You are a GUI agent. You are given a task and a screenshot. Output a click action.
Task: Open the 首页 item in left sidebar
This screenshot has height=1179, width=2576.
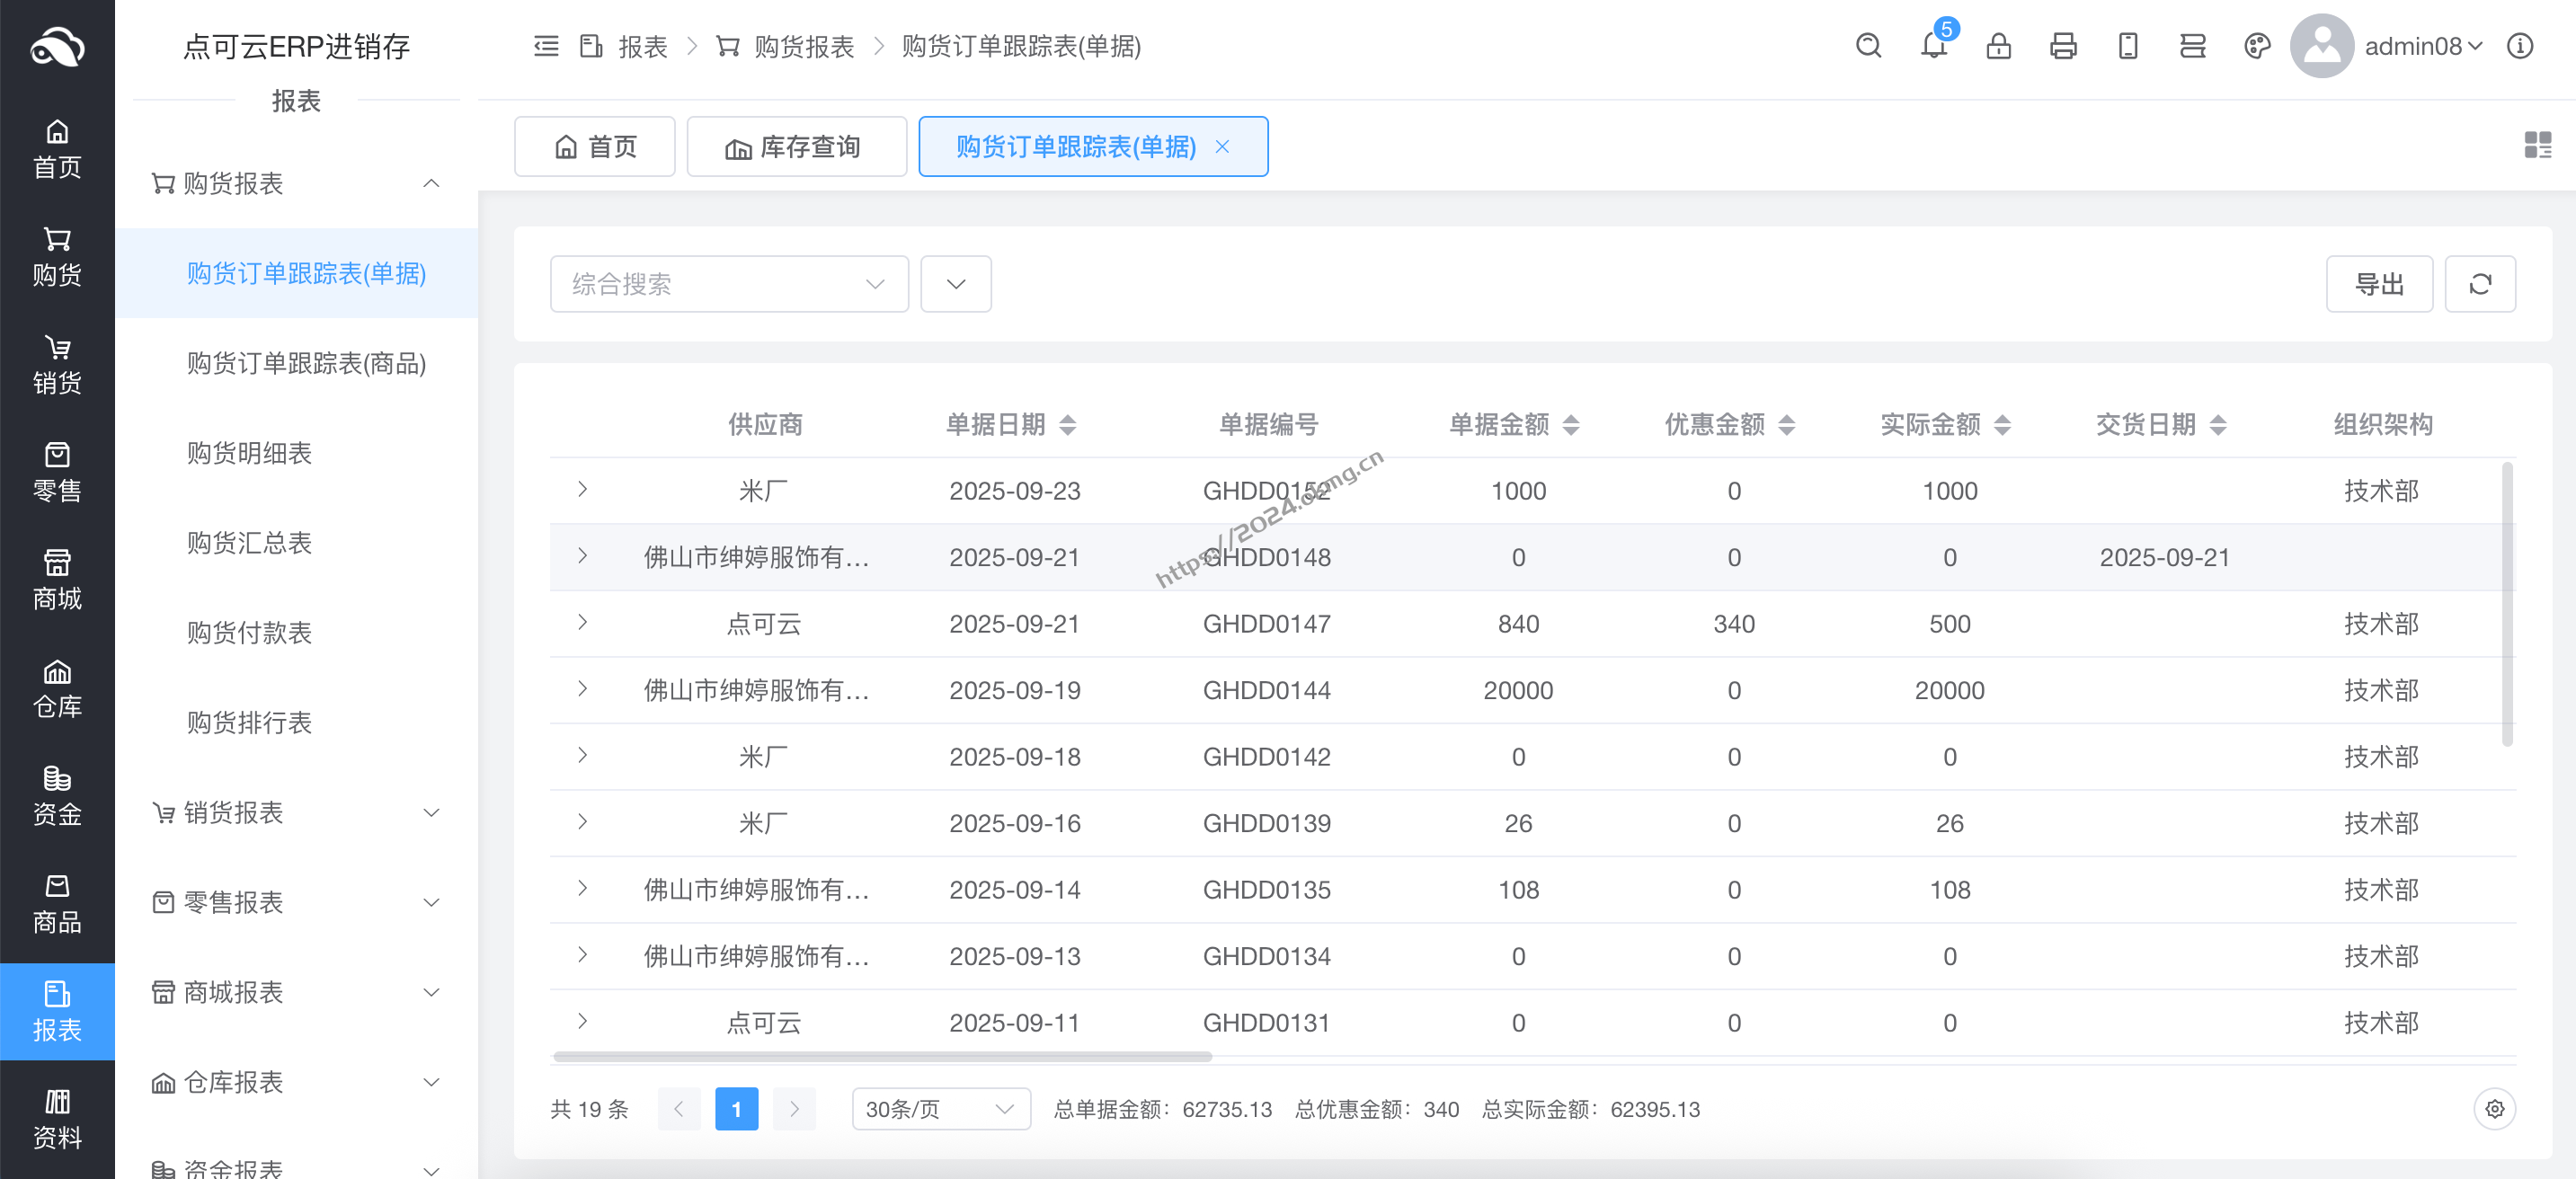tap(57, 150)
